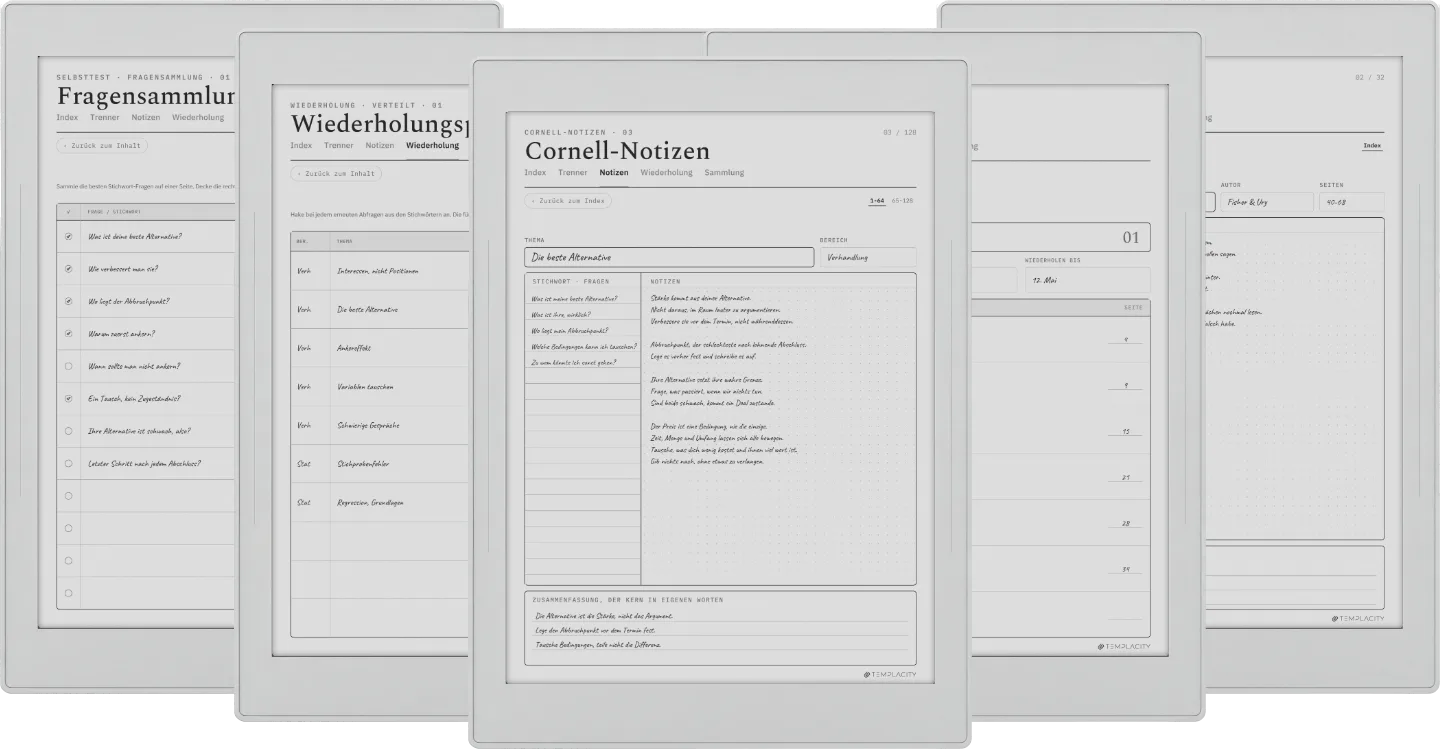This screenshot has width=1440, height=750.
Task: Jump to the page range 65-128 link
Action: 904,201
